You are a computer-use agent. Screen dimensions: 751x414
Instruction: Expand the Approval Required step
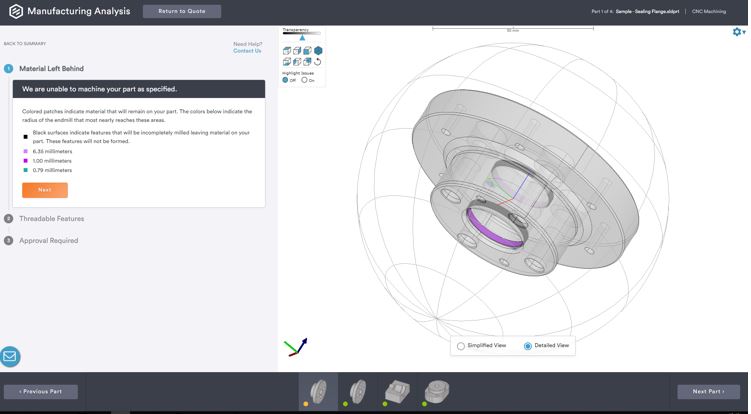[48, 240]
